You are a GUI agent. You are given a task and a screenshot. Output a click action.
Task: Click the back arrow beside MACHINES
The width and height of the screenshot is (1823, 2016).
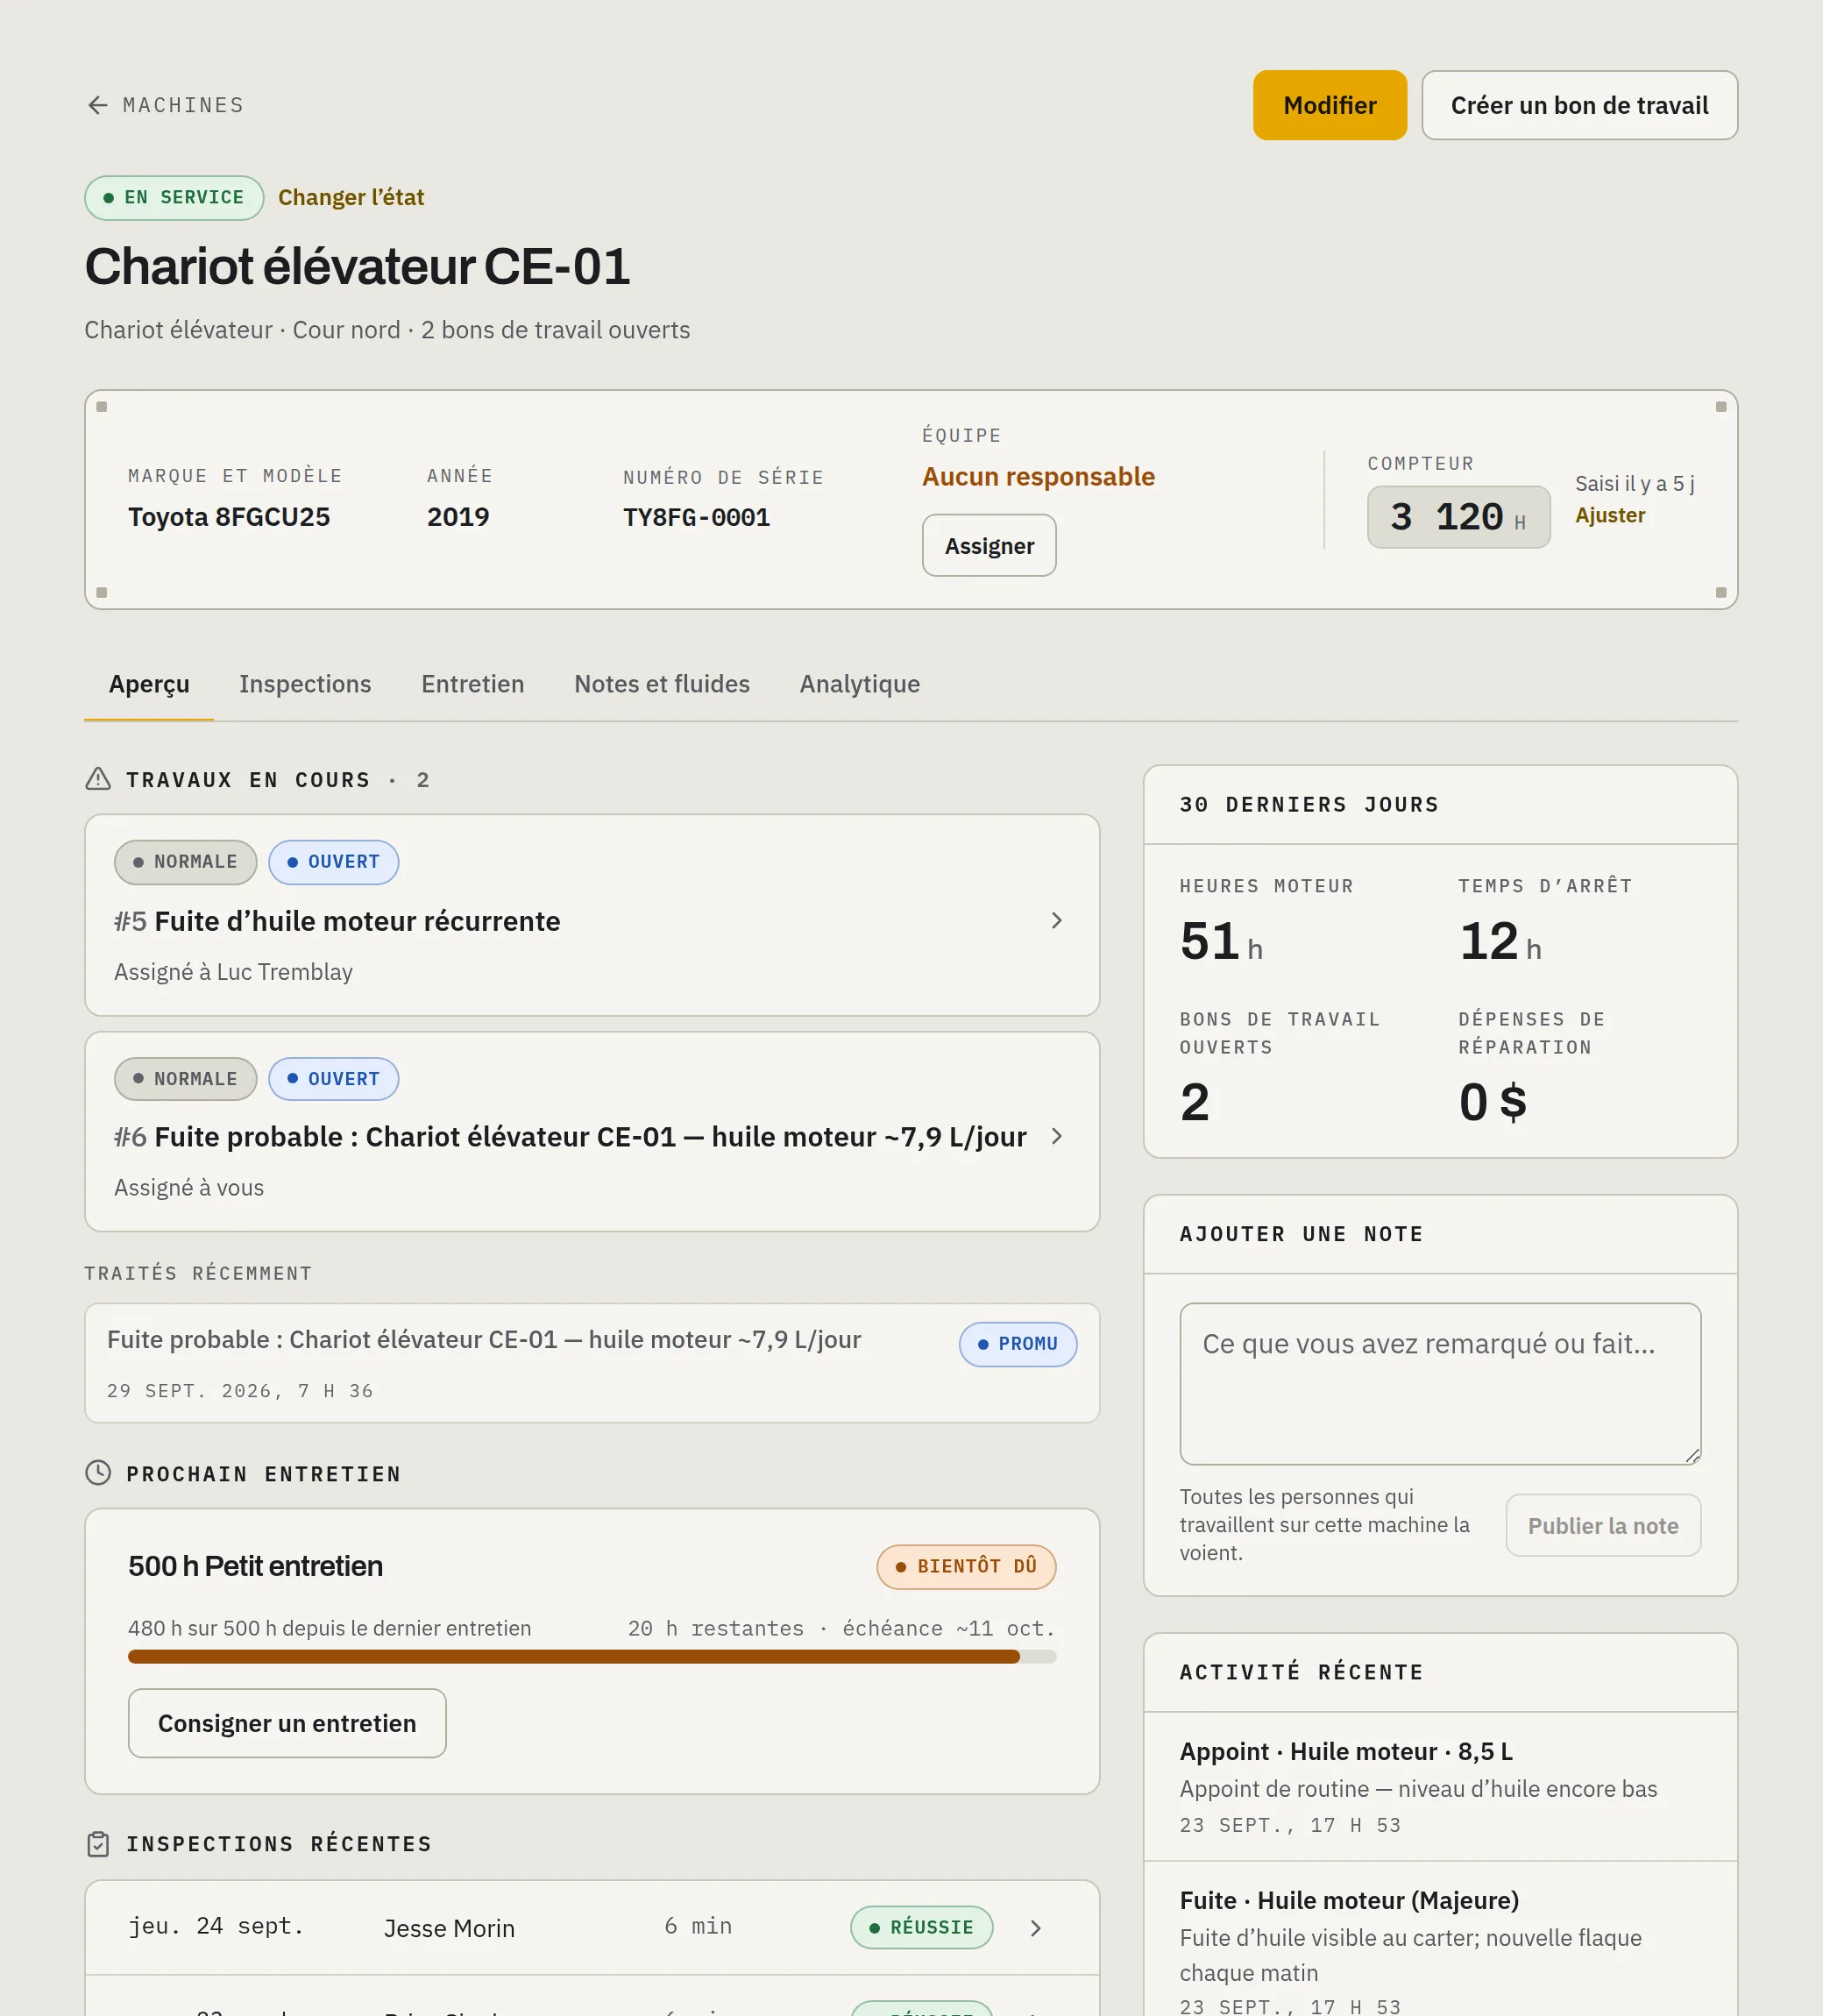[97, 105]
